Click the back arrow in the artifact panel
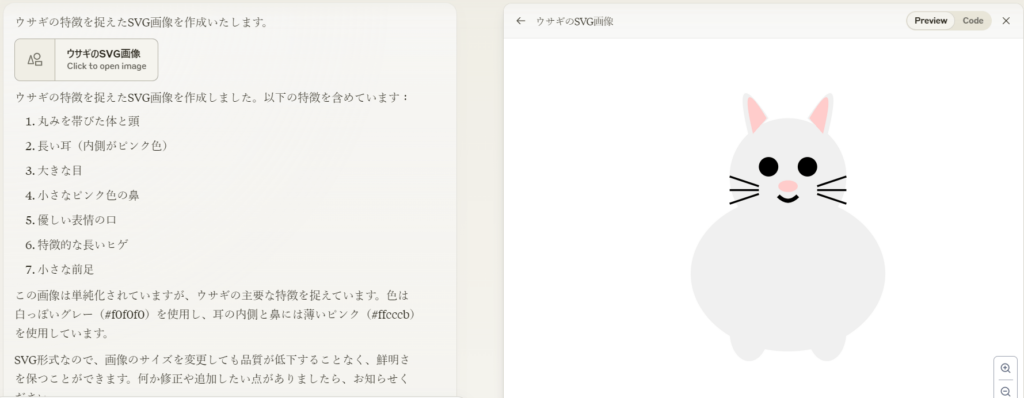 (520, 21)
